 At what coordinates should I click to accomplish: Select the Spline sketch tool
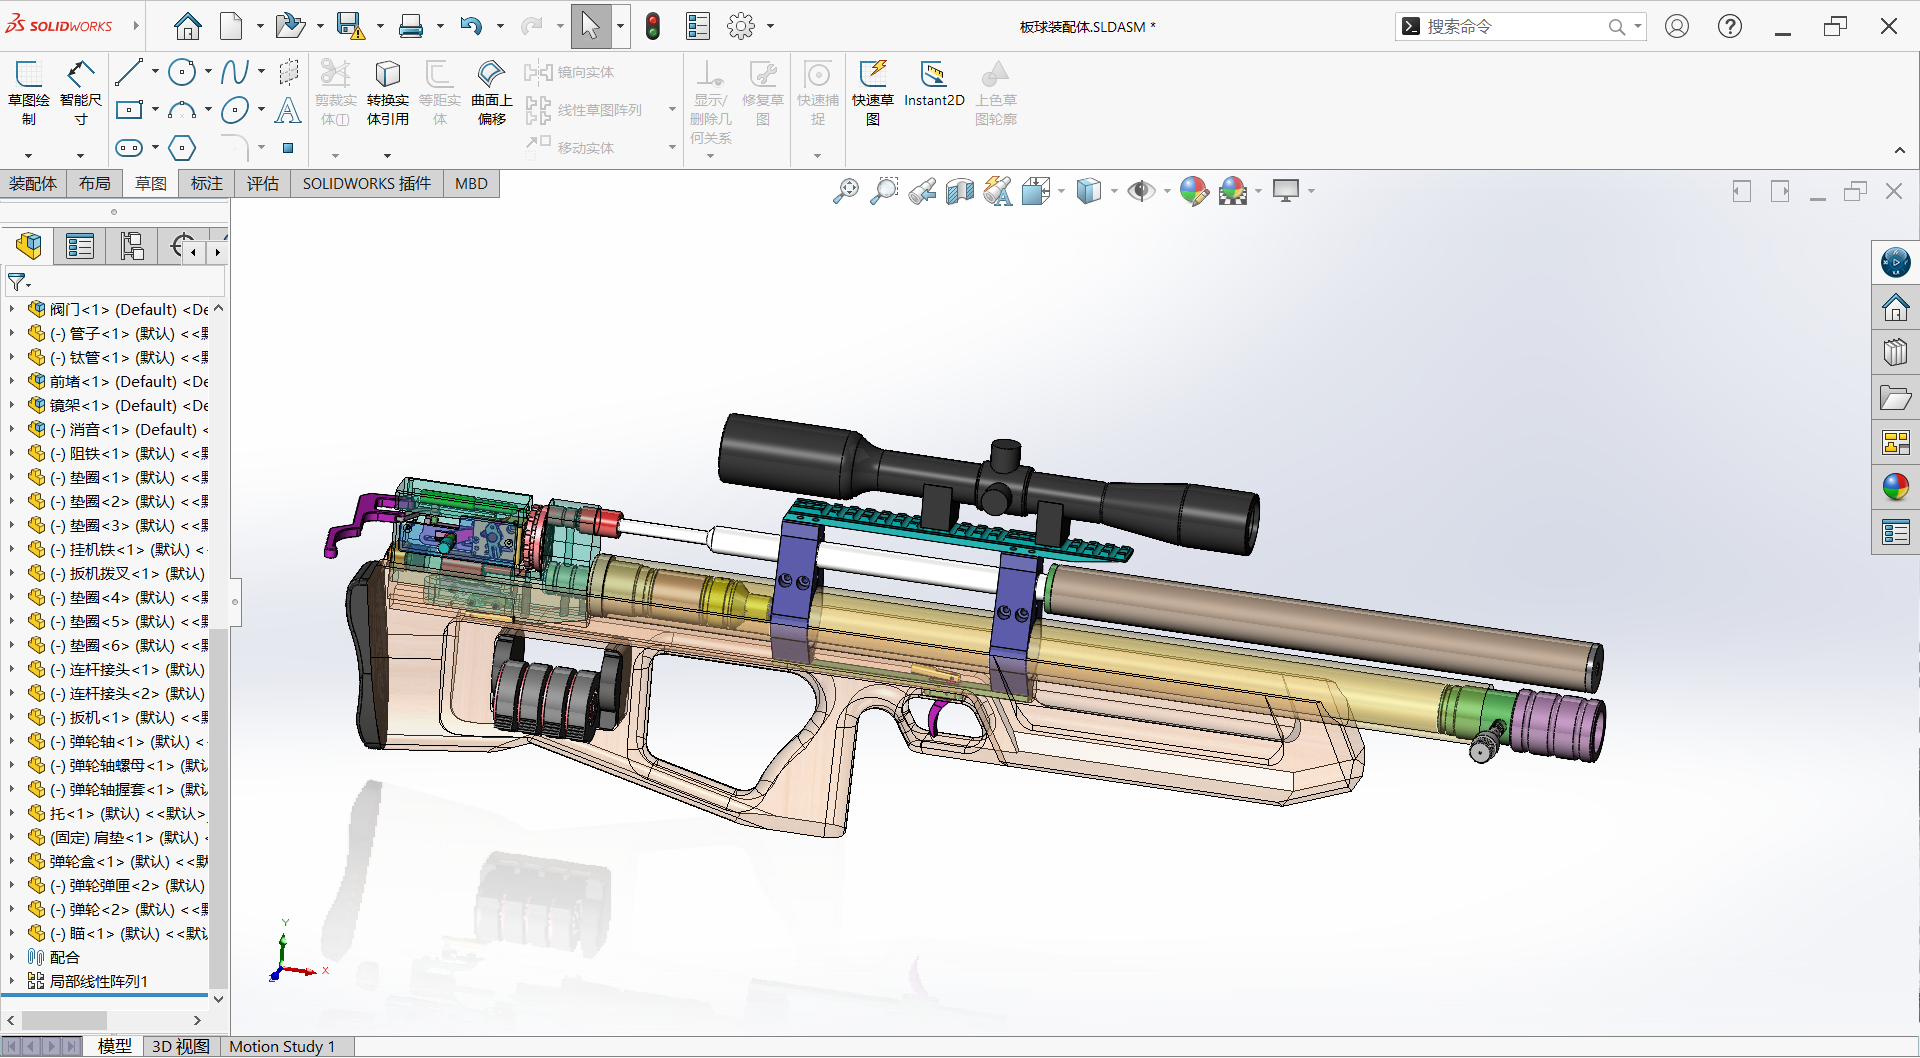[x=235, y=72]
